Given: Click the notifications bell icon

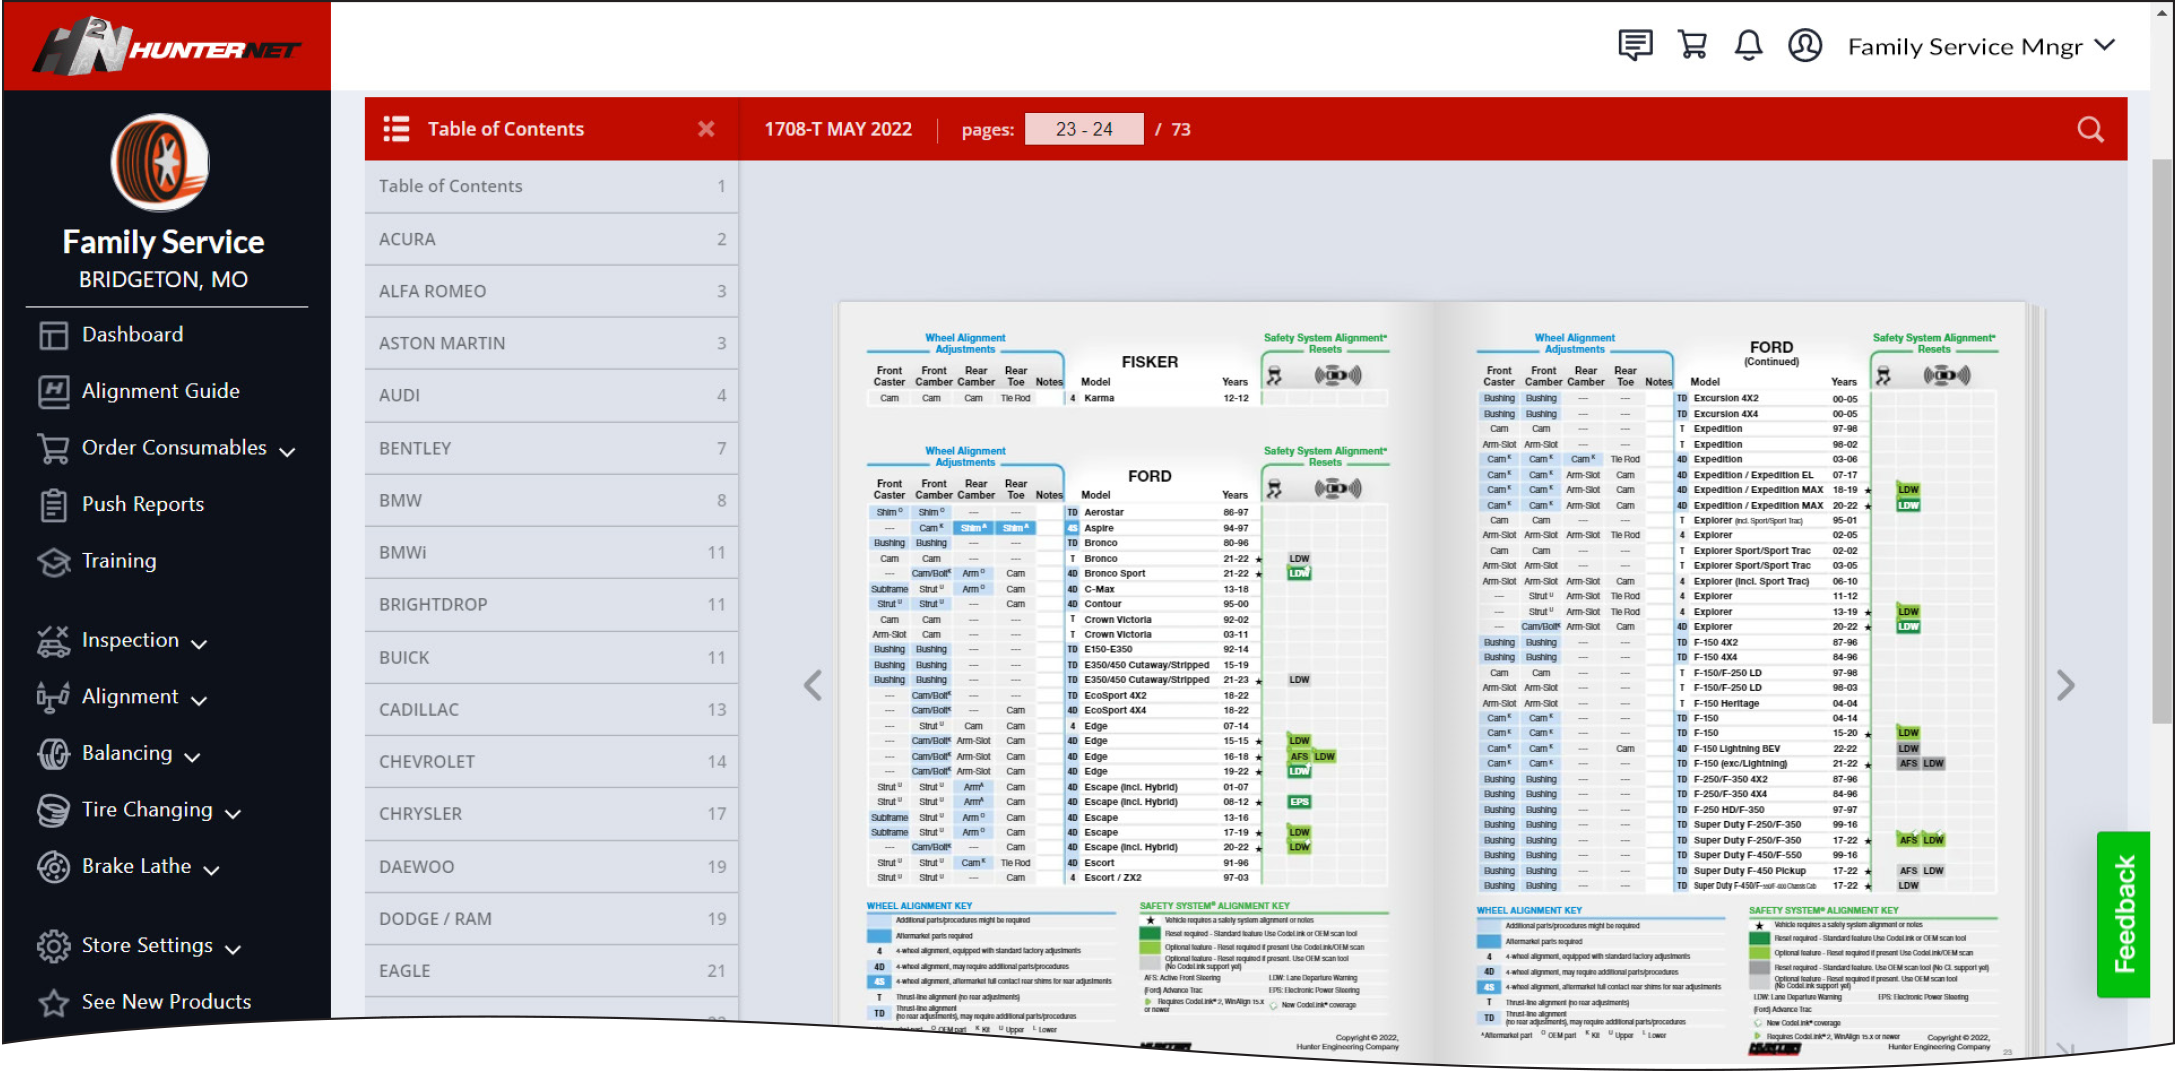Looking at the screenshot, I should [1748, 46].
